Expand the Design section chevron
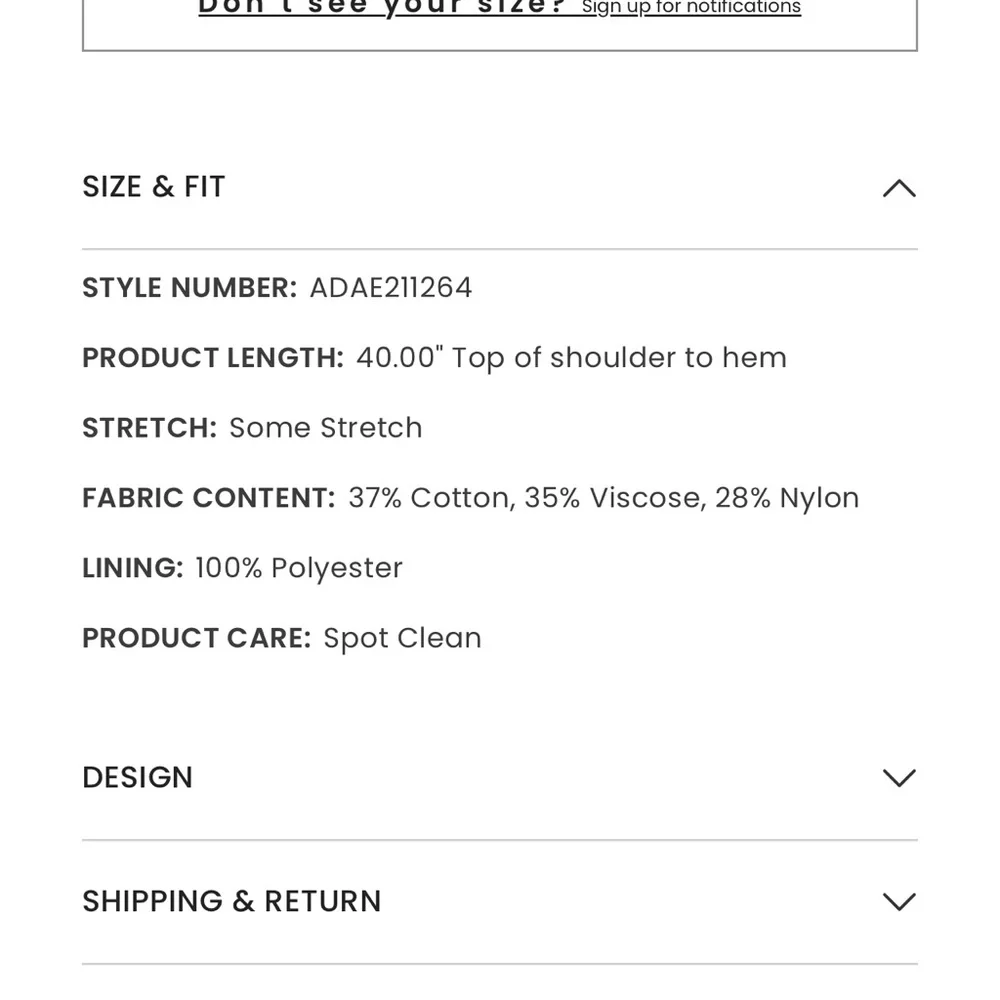The image size is (1000, 1000). 899,778
